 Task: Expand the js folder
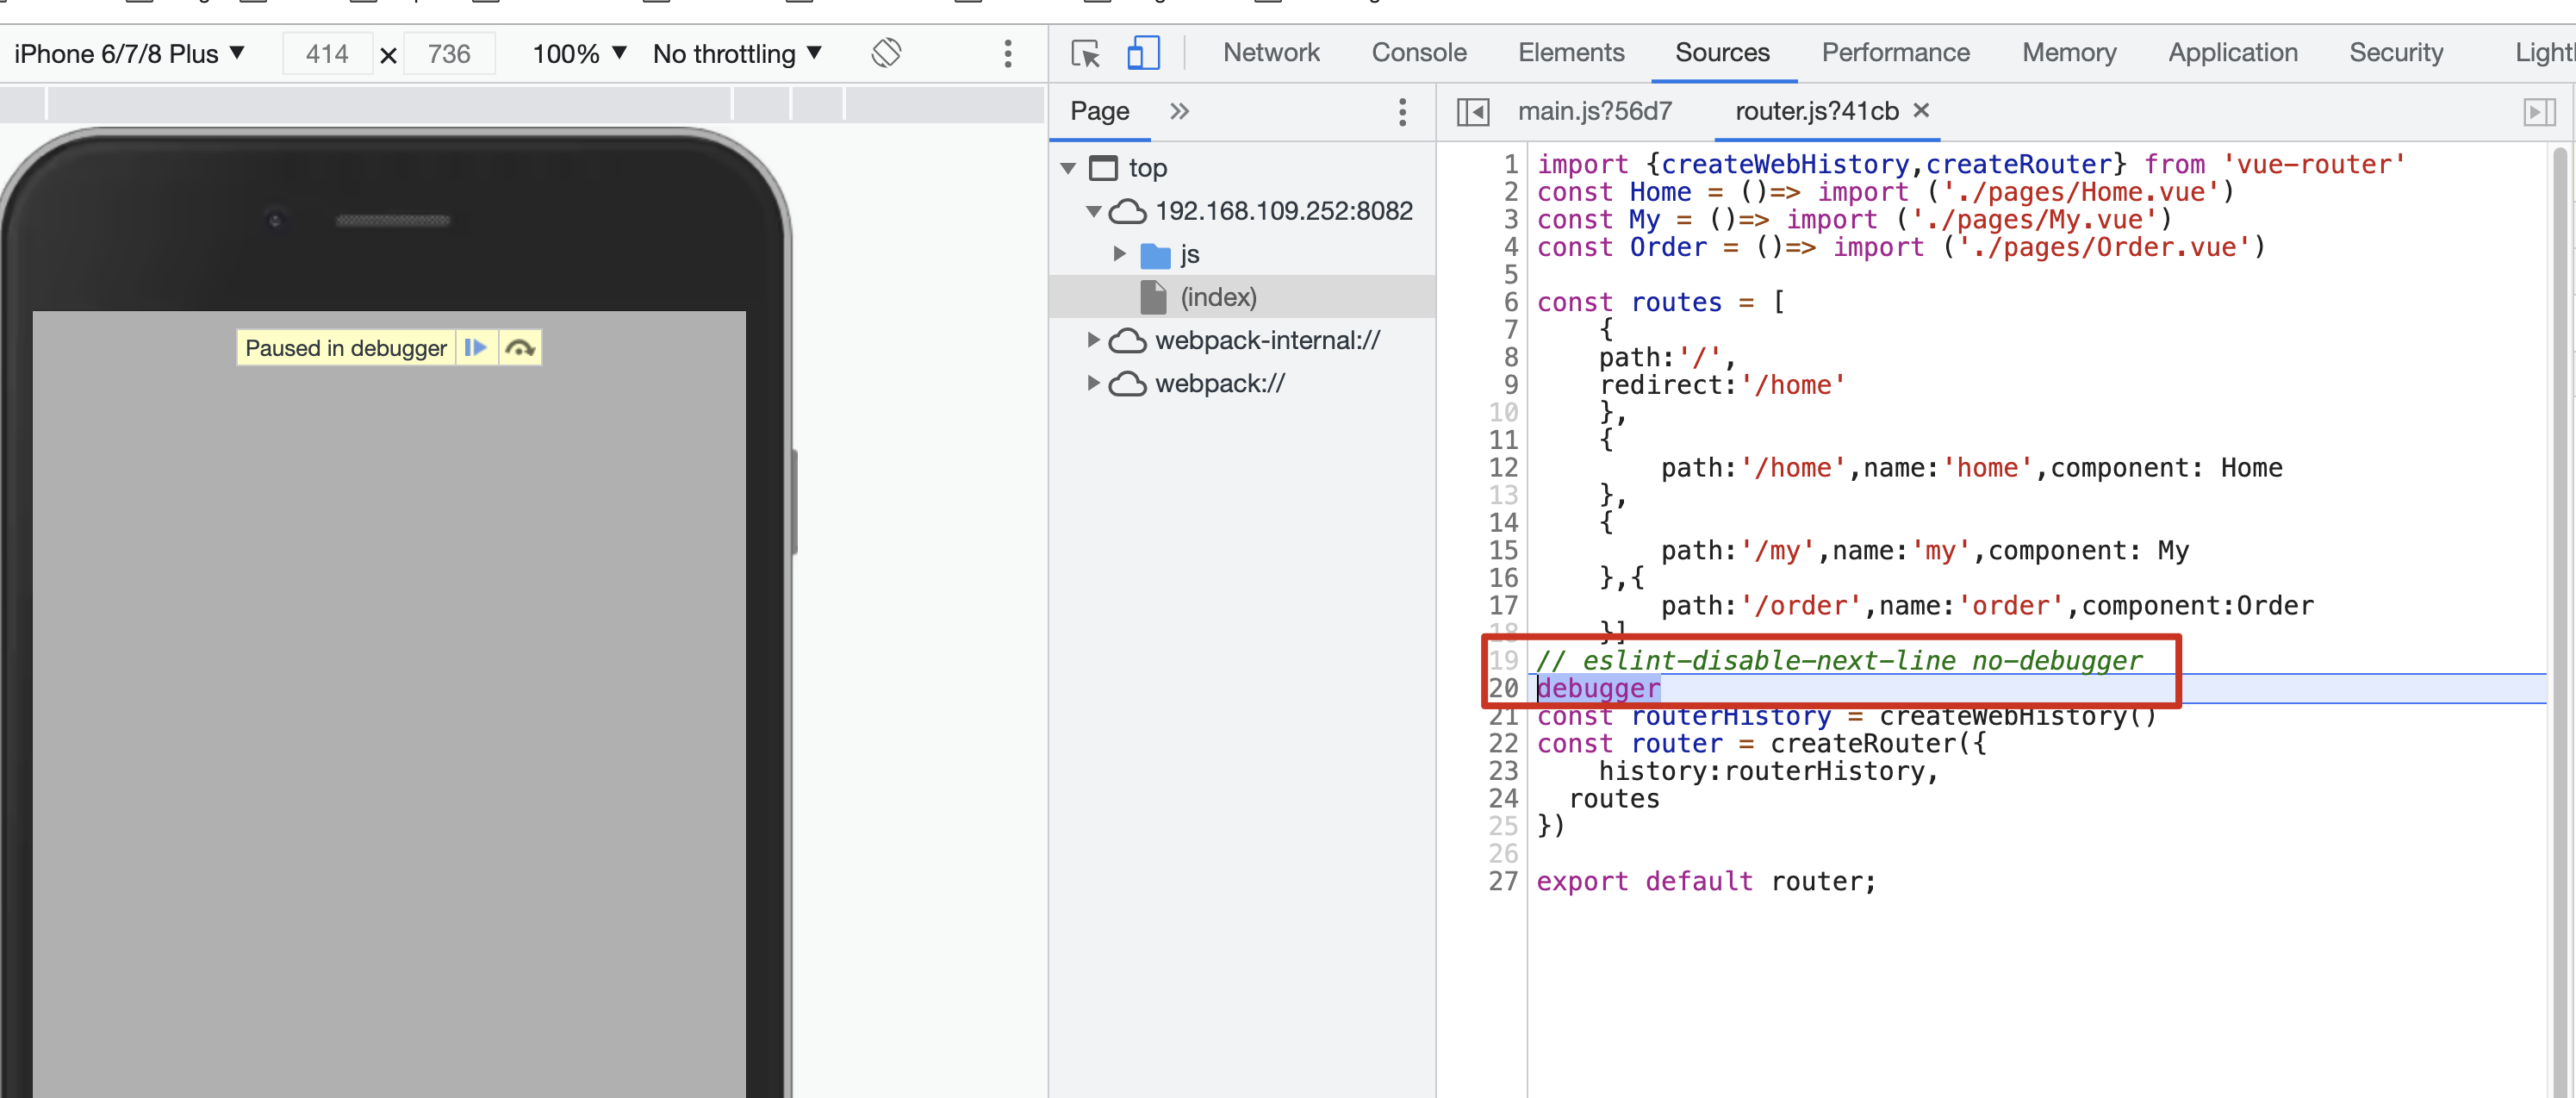point(1120,254)
